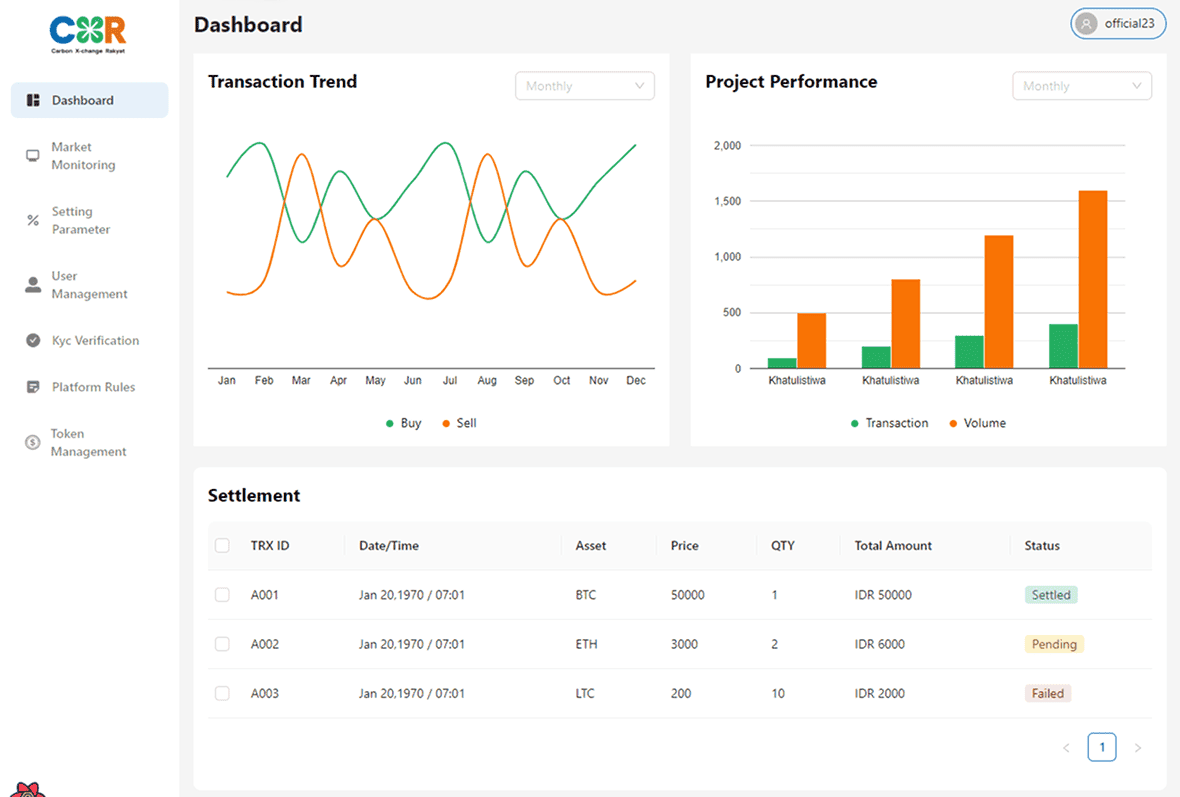Image resolution: width=1180 pixels, height=797 pixels.
Task: Open Token Management in sidebar
Action: coord(90,443)
